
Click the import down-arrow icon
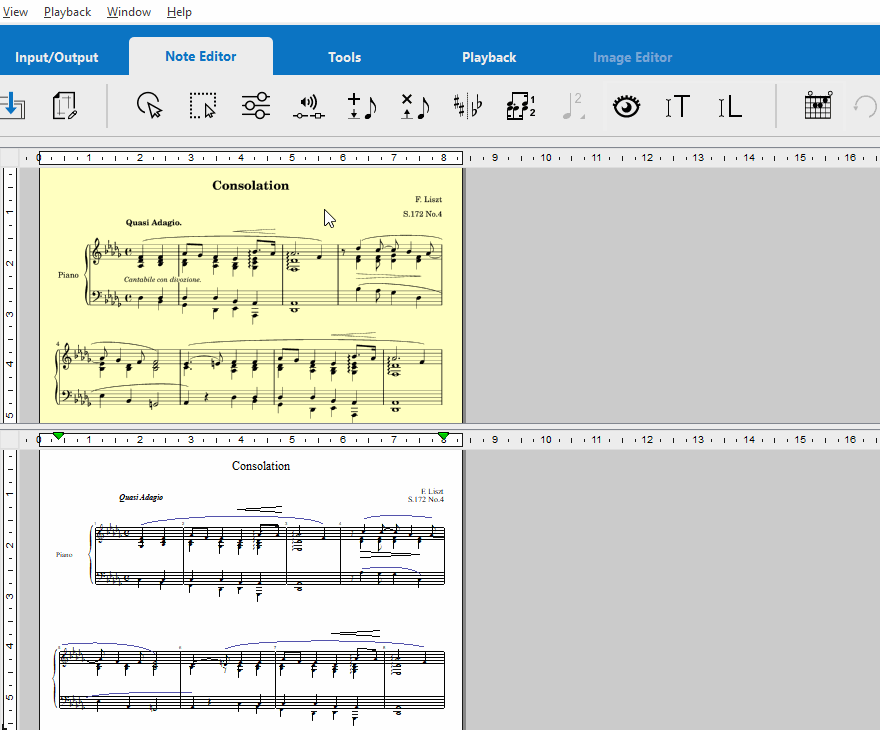[12, 105]
